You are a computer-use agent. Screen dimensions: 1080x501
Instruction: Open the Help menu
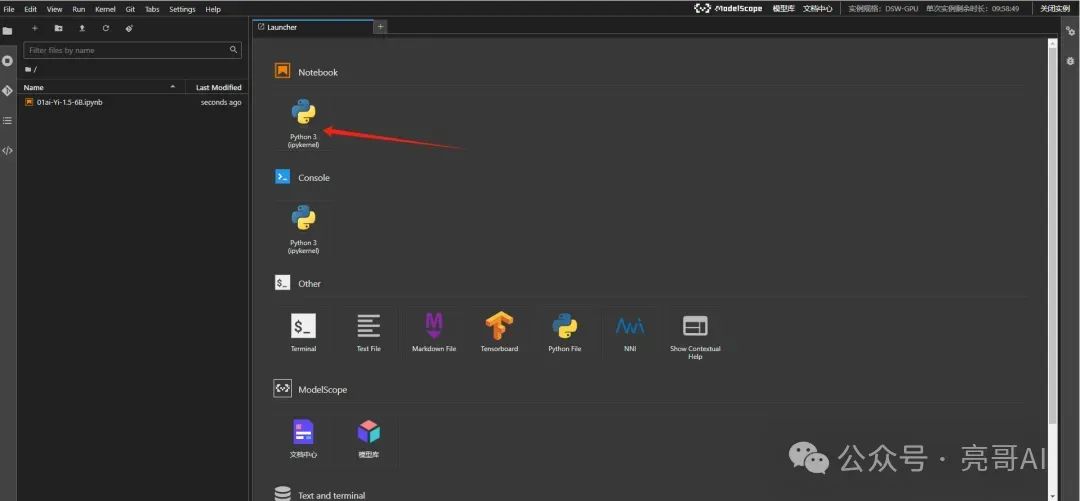[213, 9]
